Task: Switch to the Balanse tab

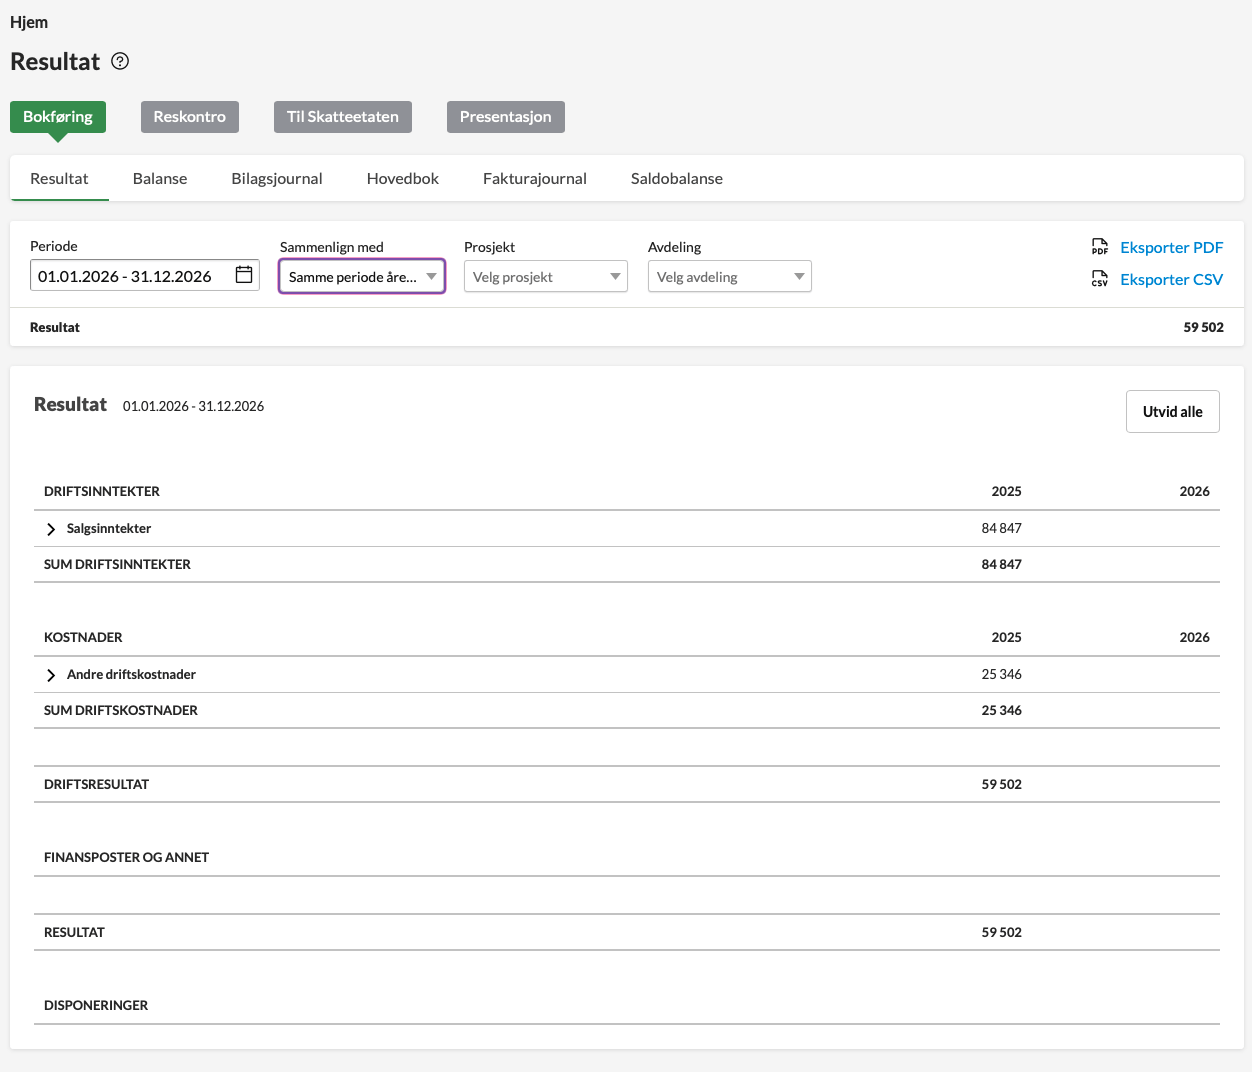Action: pyautogui.click(x=160, y=179)
